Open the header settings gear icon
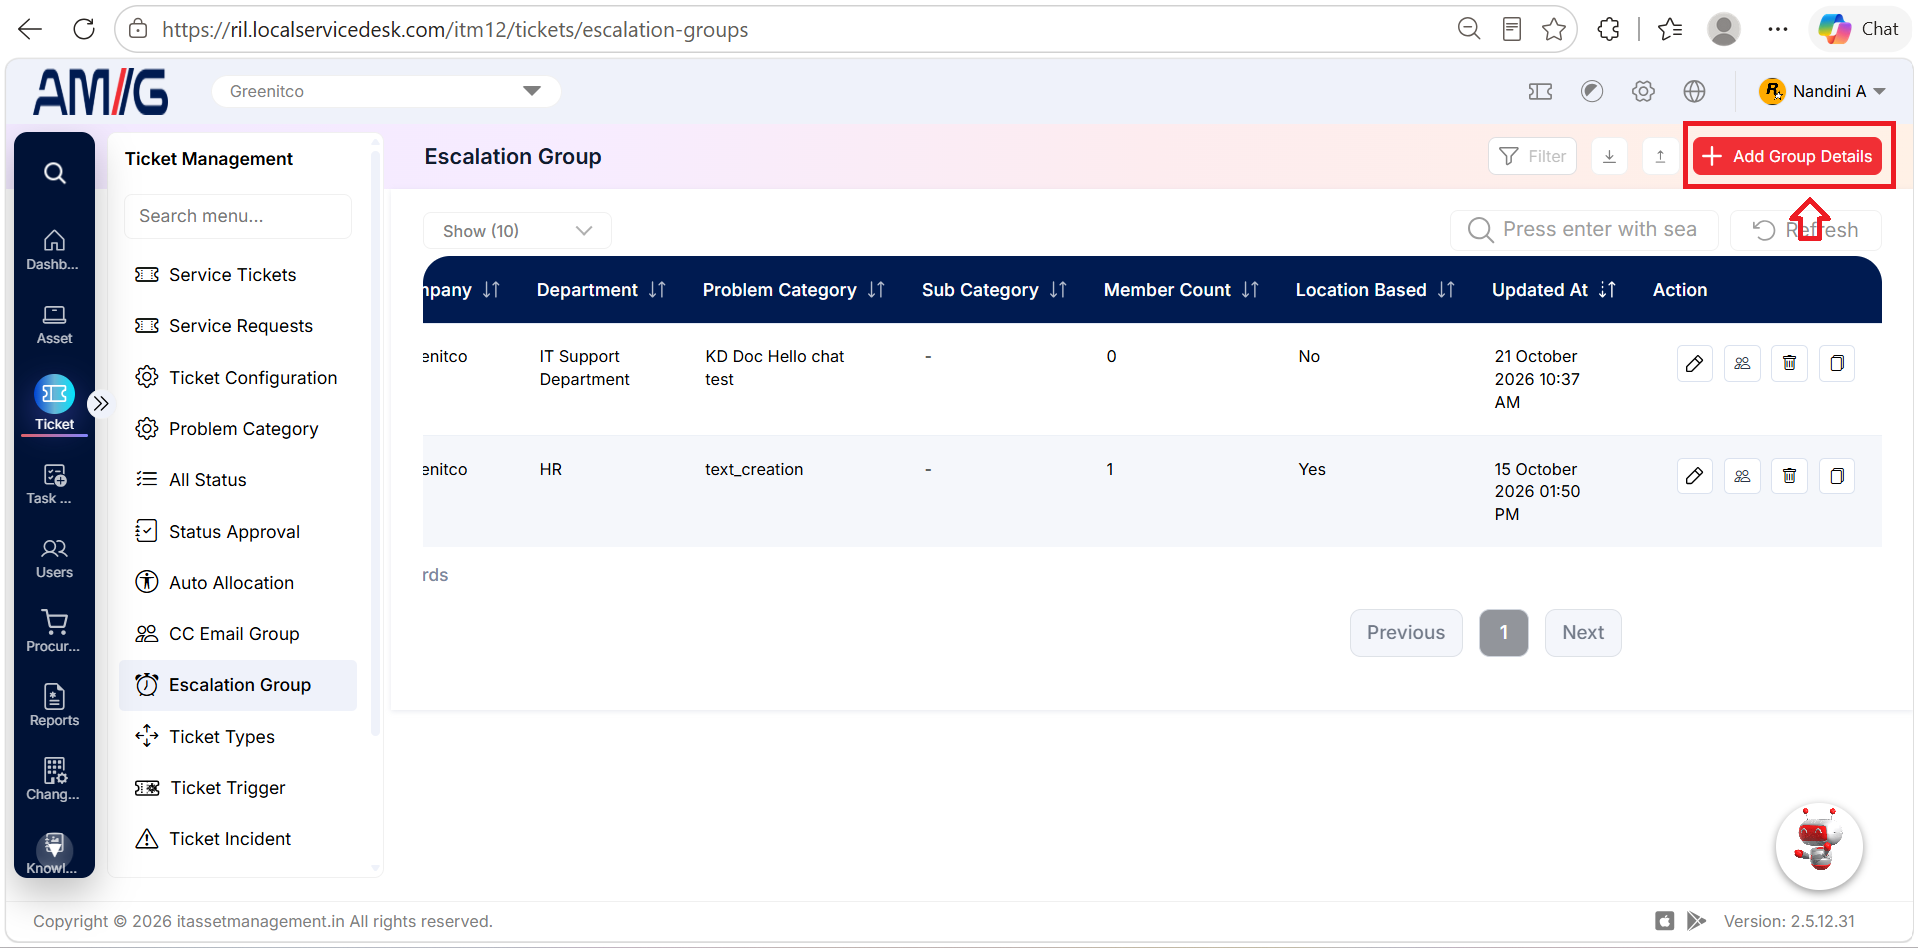 (1643, 91)
